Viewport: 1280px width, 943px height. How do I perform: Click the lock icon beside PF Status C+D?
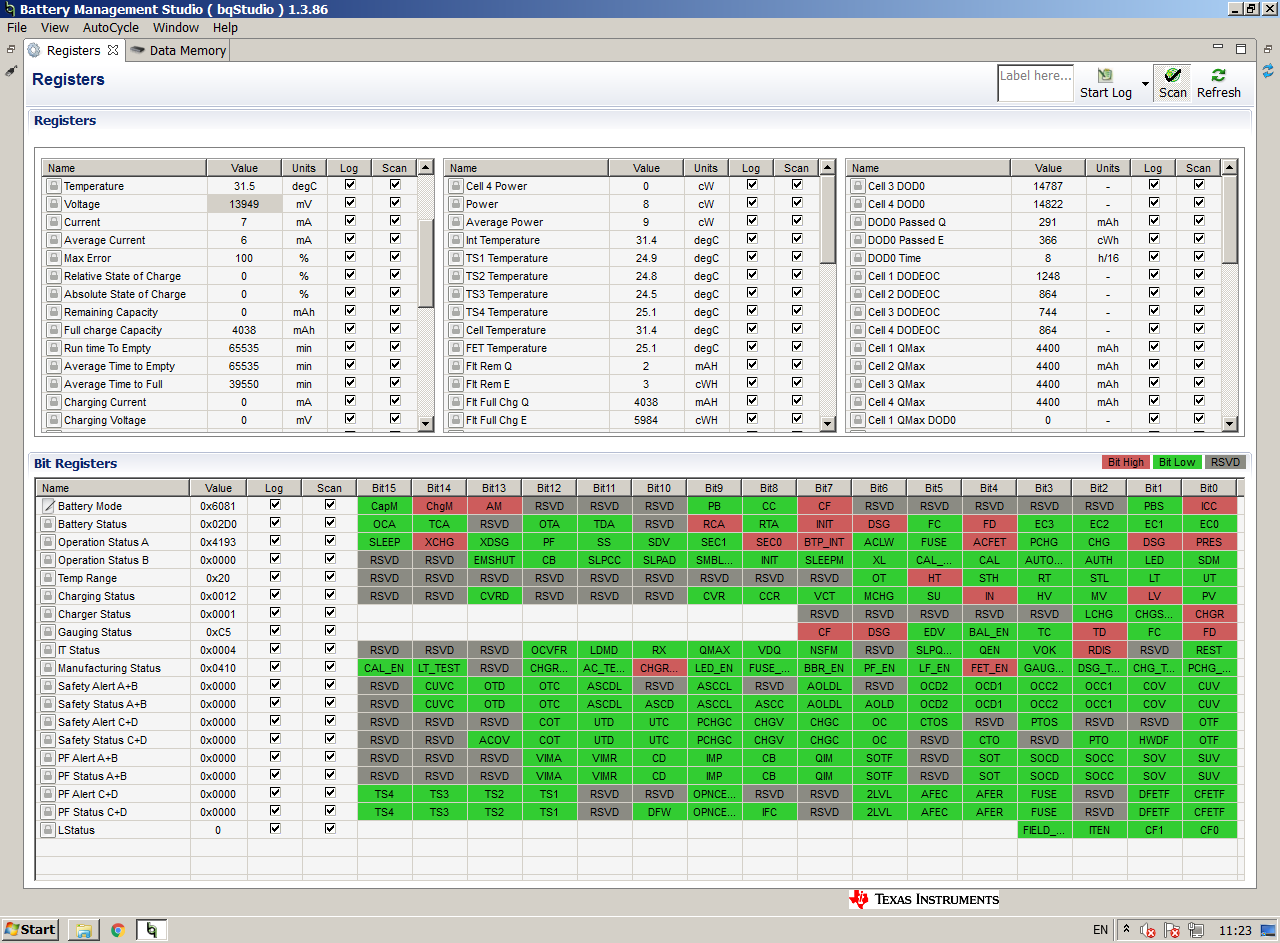48,812
